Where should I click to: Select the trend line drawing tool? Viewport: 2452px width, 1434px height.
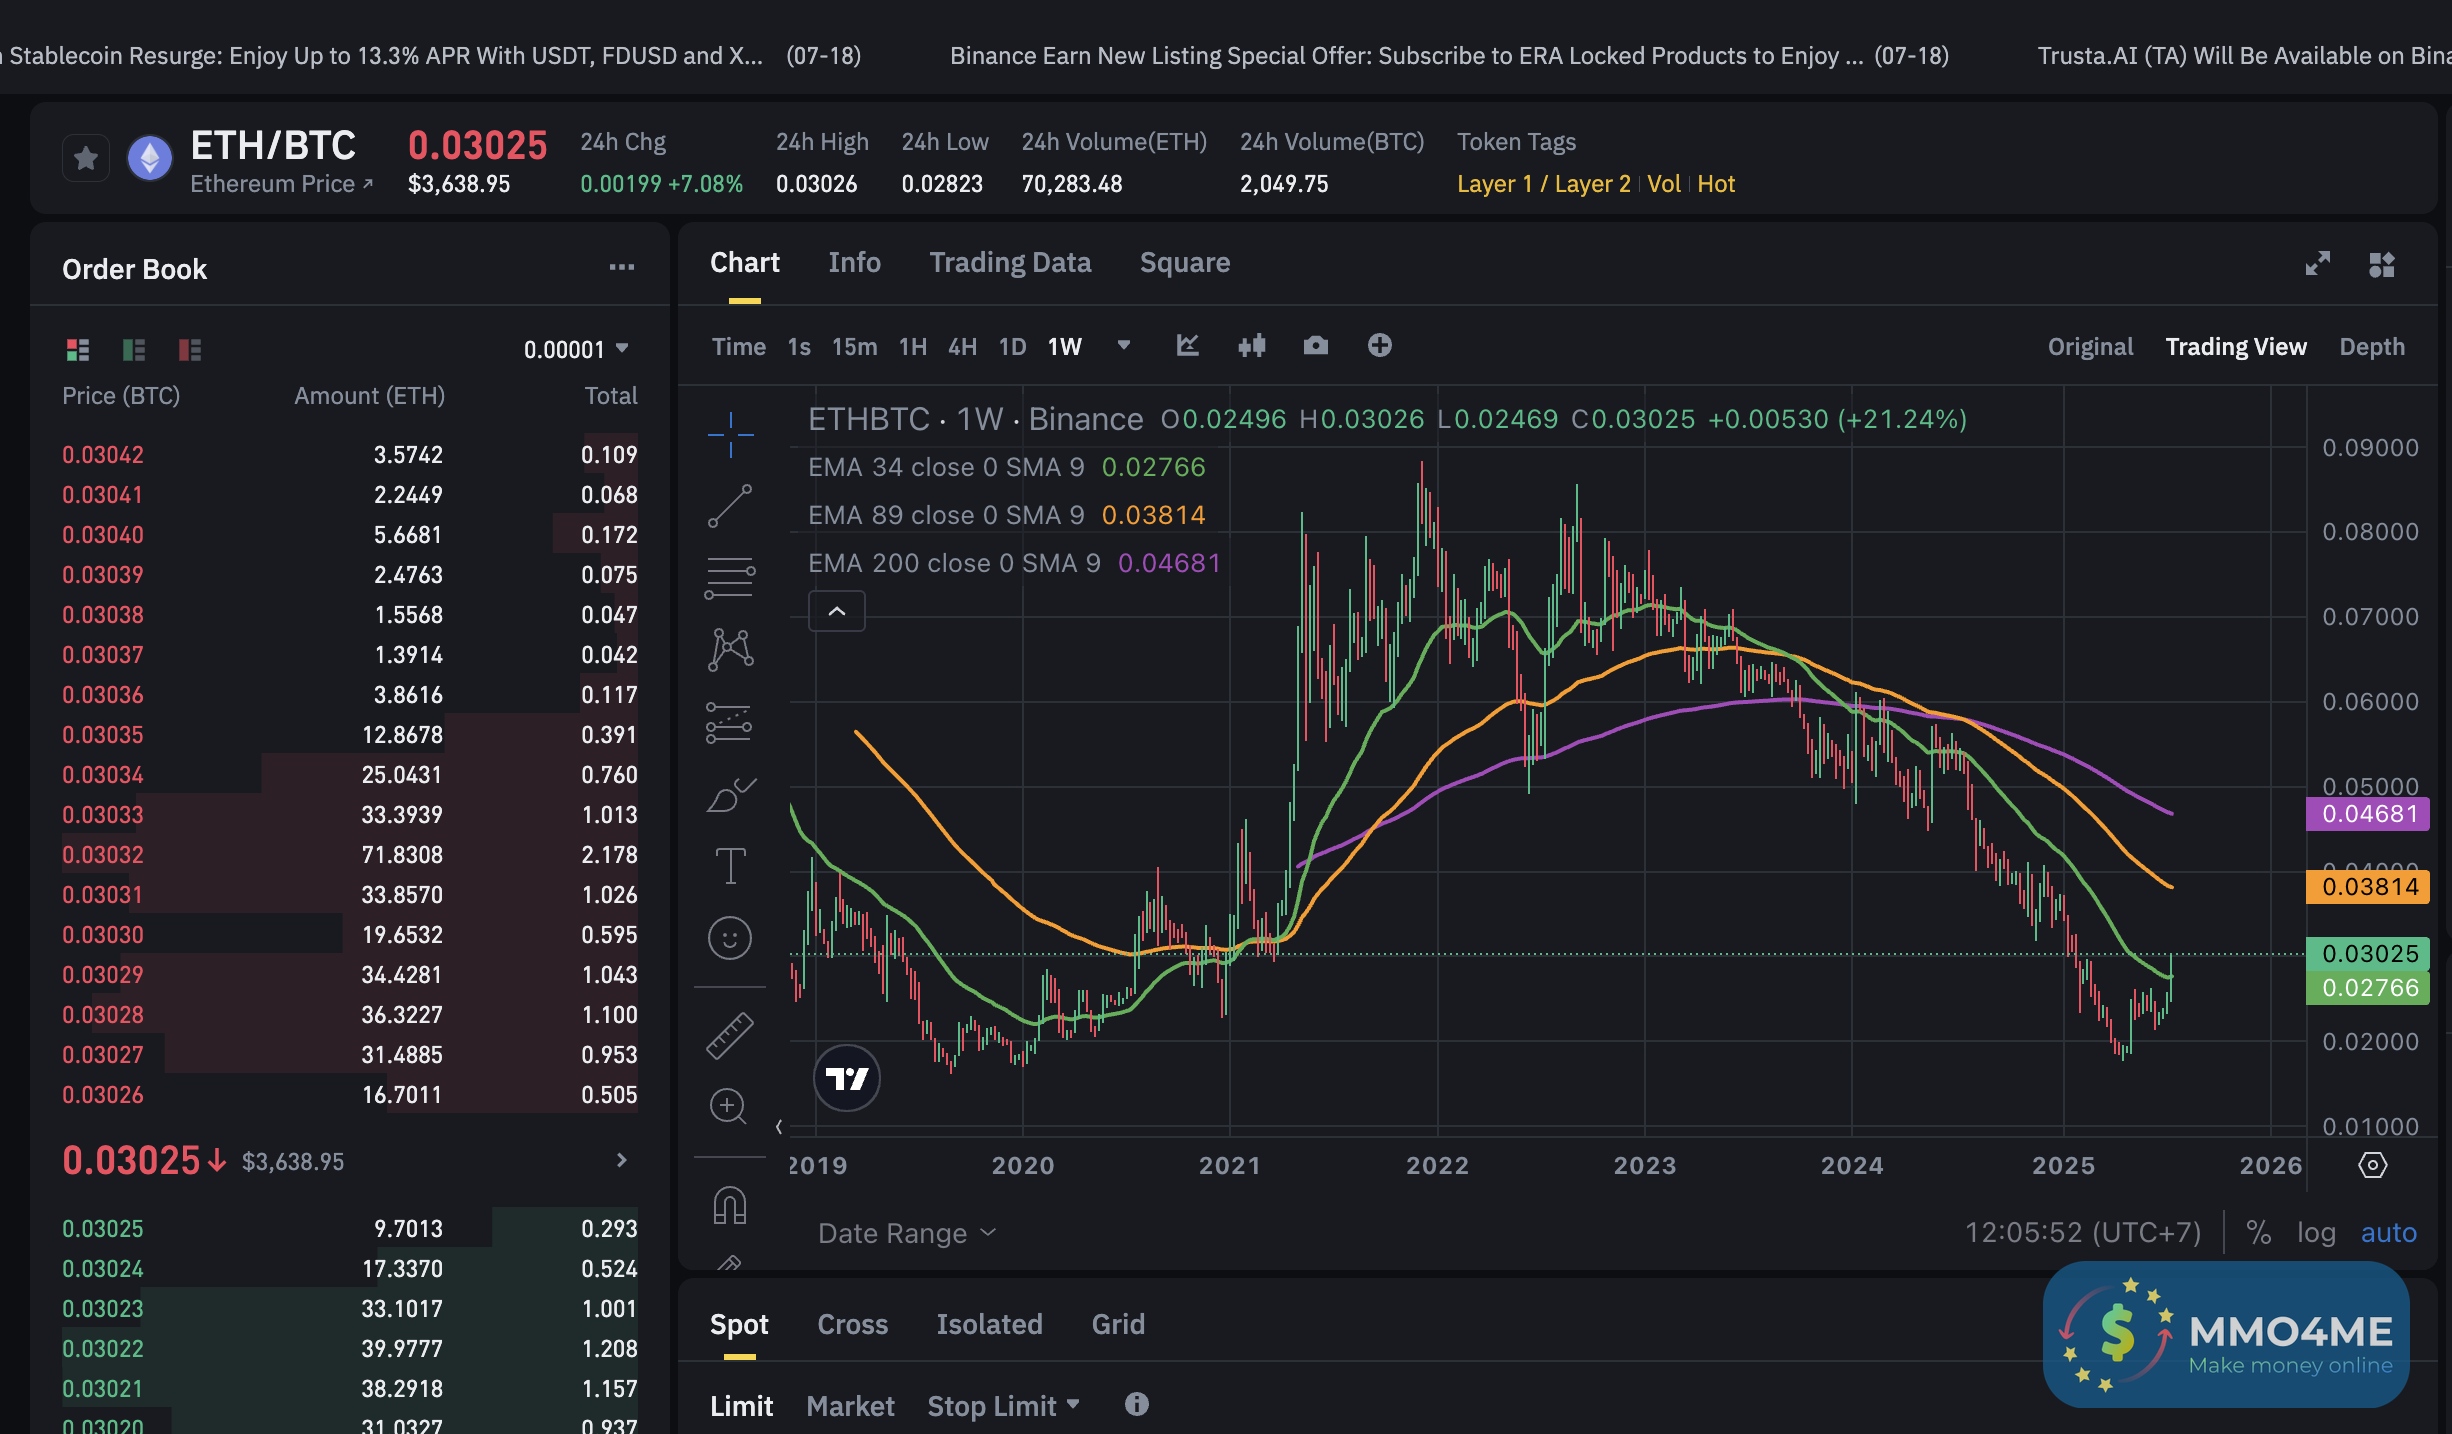point(730,506)
